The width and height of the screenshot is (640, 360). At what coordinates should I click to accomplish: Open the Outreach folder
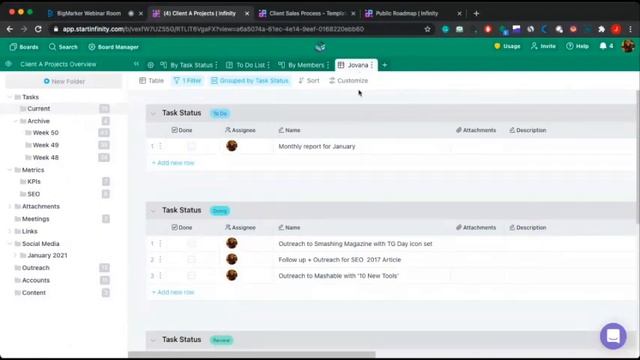[36, 268]
